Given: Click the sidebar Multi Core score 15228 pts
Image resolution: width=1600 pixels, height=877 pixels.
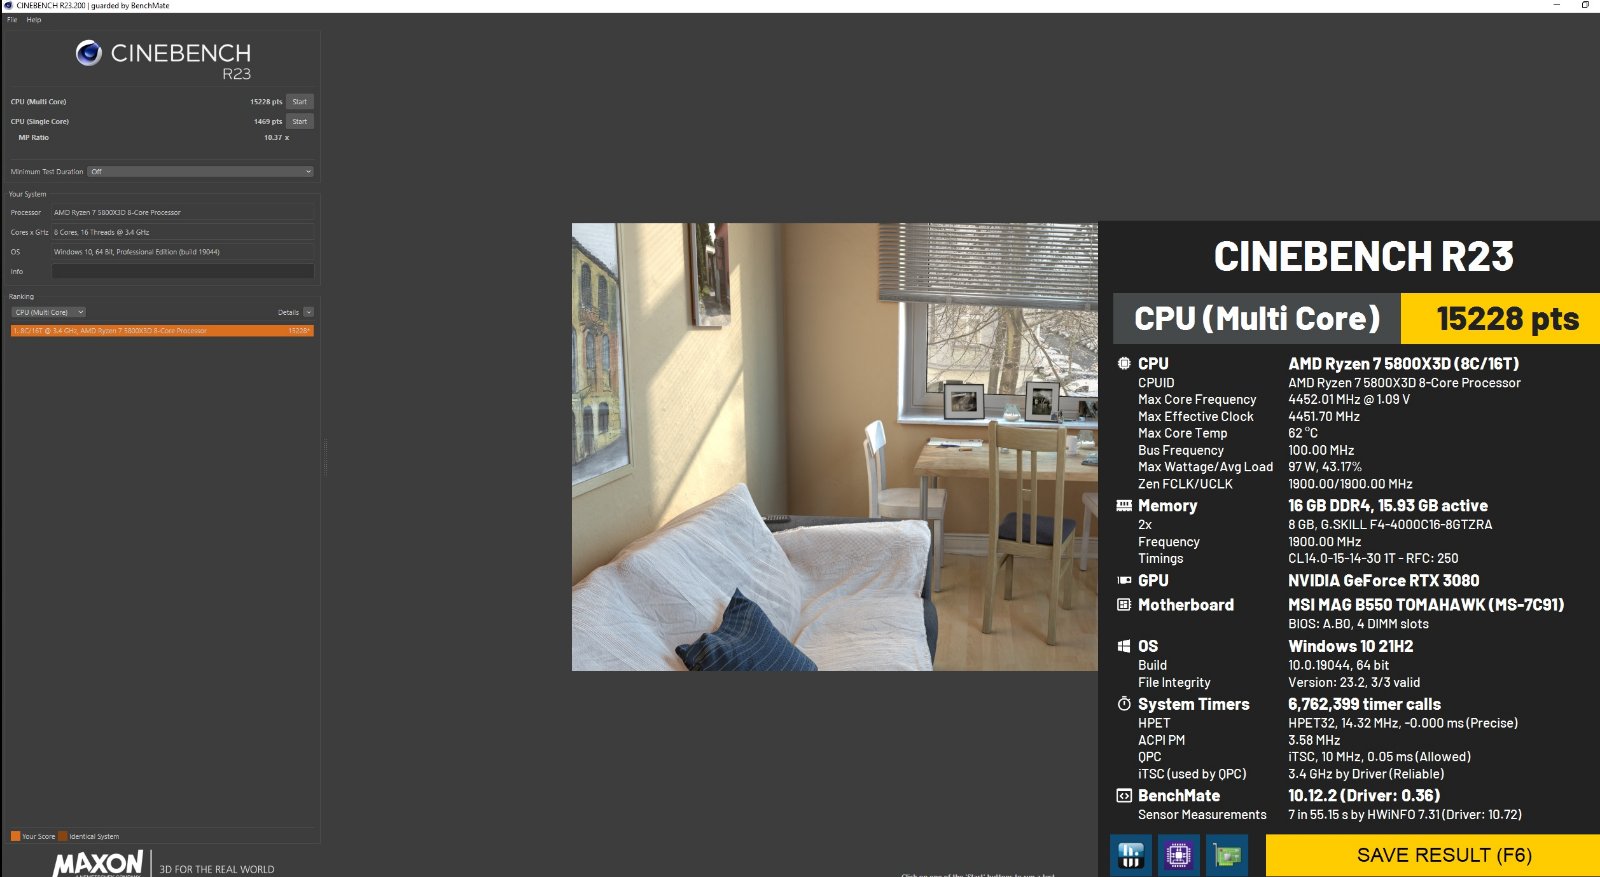Looking at the screenshot, I should coord(266,102).
